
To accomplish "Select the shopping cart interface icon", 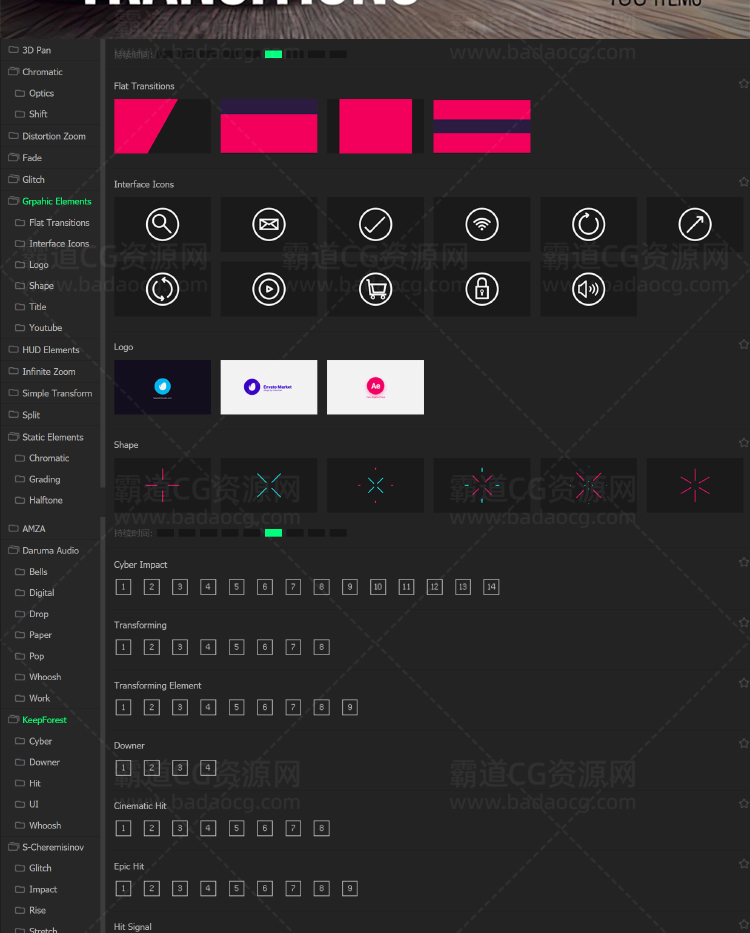I will click(x=375, y=290).
